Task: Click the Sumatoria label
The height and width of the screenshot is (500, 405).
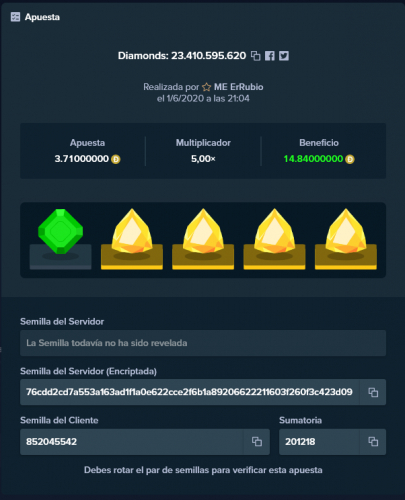Action: [x=300, y=420]
